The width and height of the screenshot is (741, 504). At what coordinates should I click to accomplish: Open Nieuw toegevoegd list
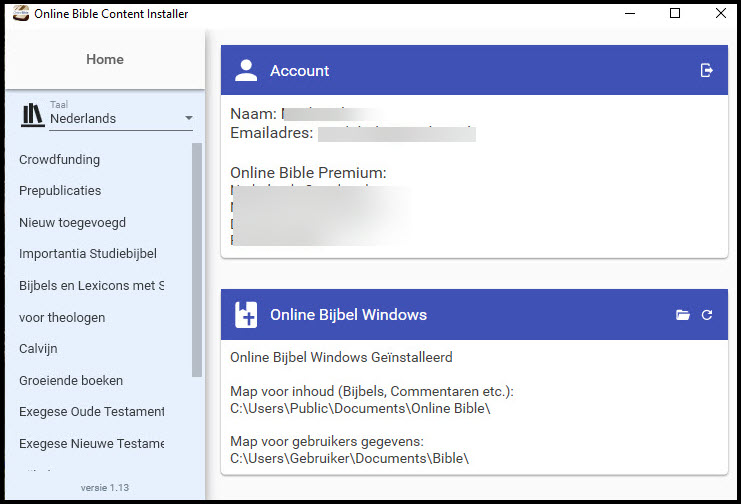click(x=72, y=222)
